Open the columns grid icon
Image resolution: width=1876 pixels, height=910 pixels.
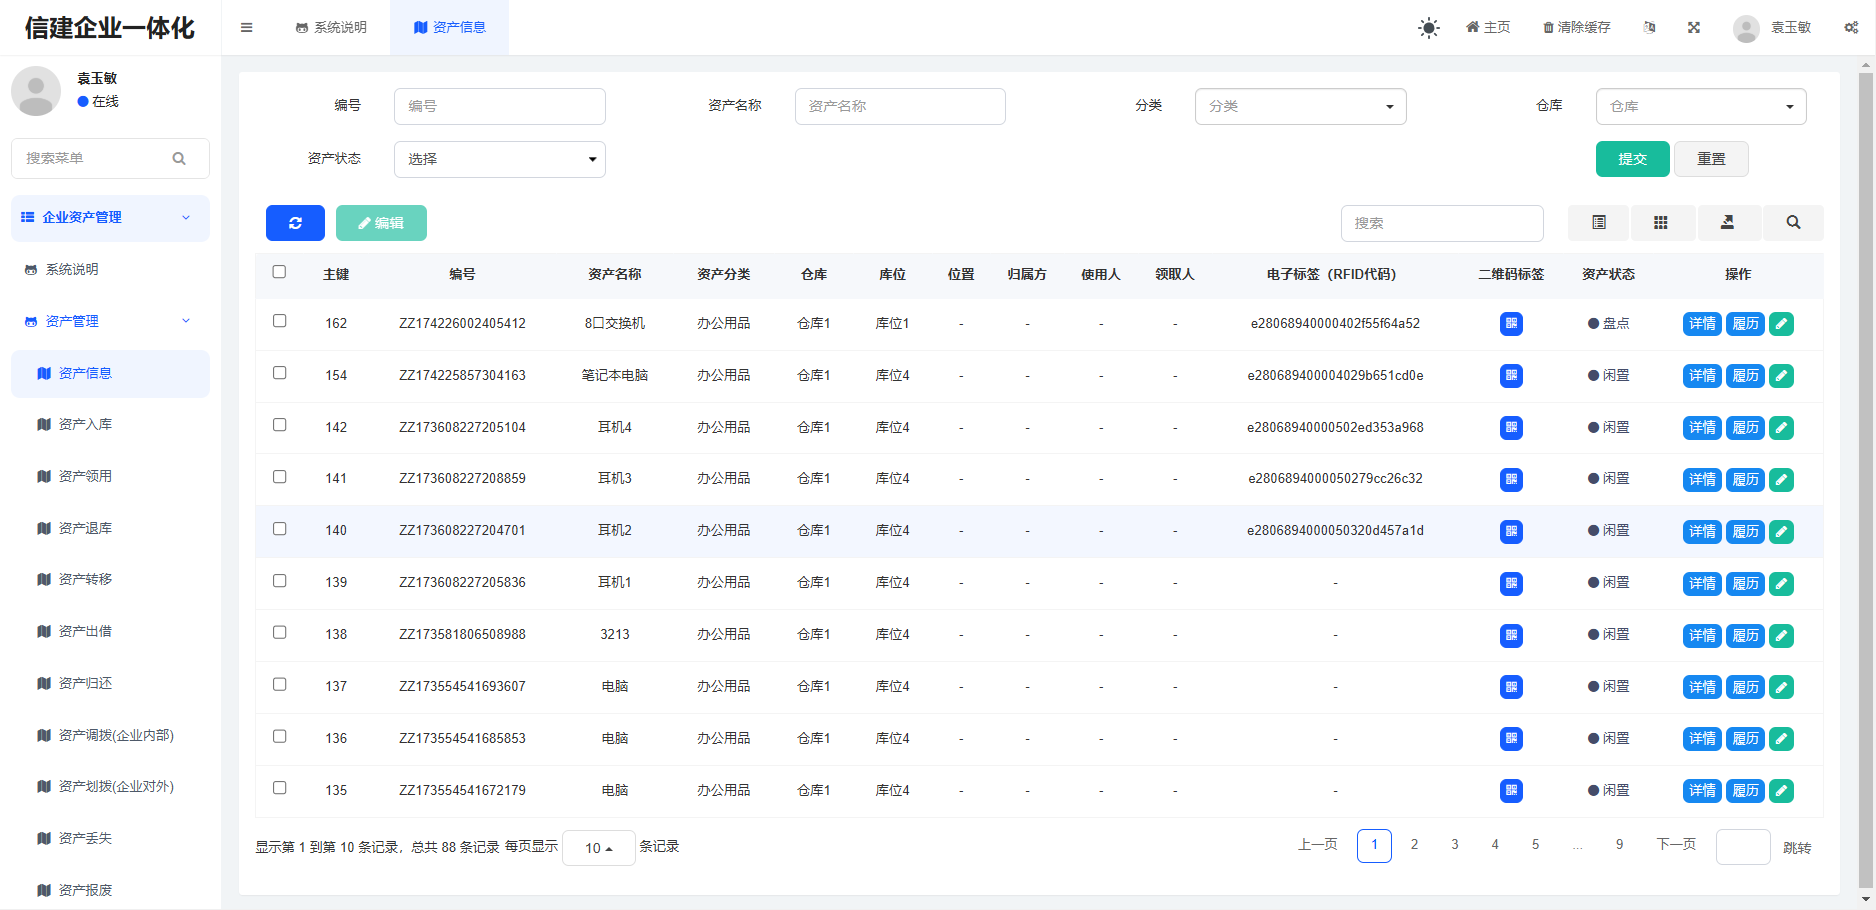[x=1661, y=223]
